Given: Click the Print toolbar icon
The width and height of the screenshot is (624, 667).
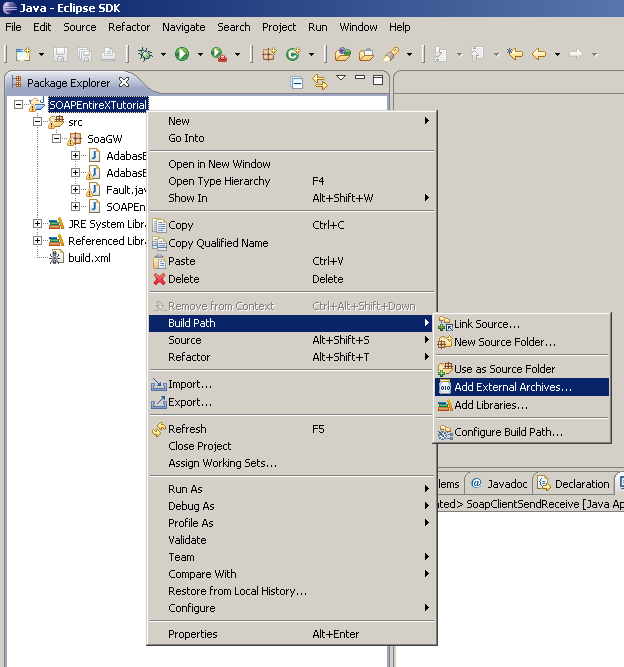Looking at the screenshot, I should click(108, 54).
